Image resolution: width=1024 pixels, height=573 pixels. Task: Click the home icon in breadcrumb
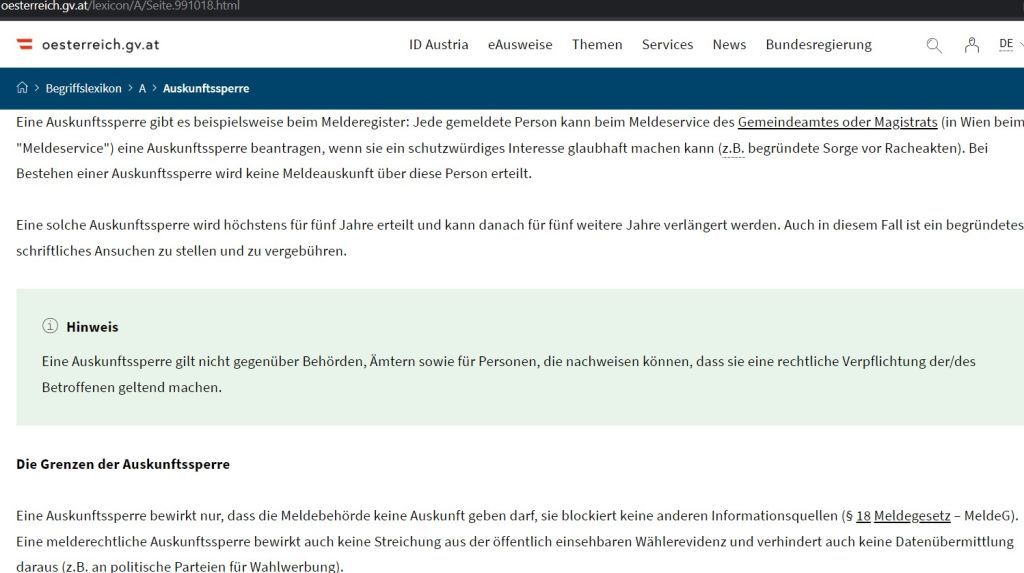tap(22, 88)
